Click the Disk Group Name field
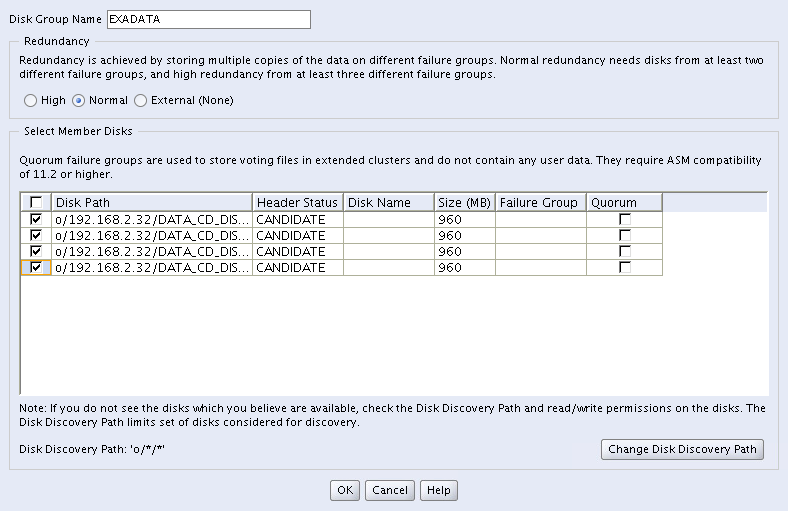788x511 pixels. (208, 19)
